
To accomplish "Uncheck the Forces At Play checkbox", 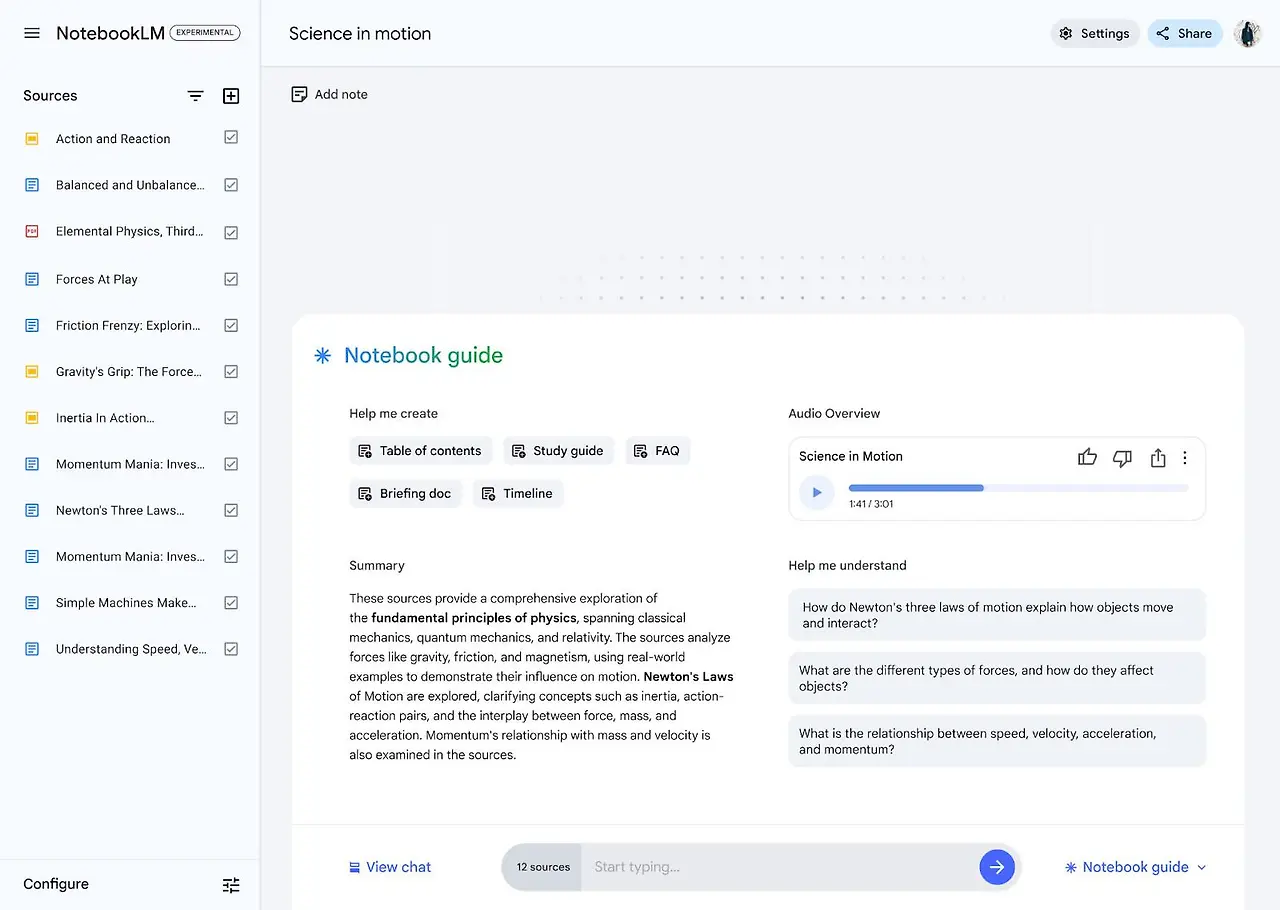I will pyautogui.click(x=231, y=279).
